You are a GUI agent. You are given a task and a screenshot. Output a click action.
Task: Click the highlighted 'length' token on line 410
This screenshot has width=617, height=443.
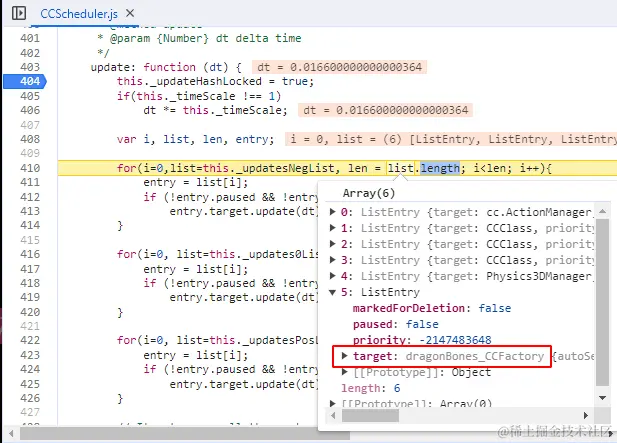[440, 168]
